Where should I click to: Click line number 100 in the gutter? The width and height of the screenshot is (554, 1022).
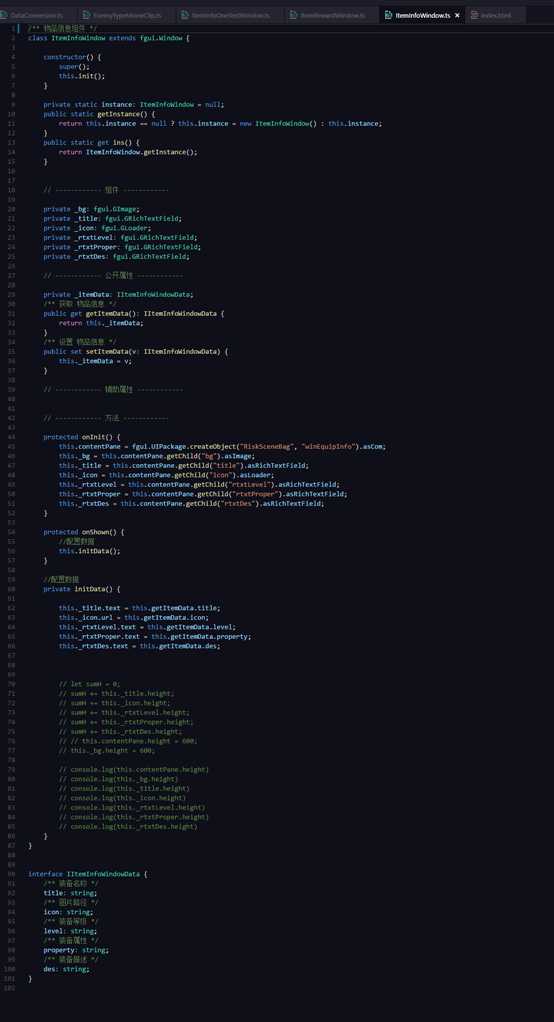11,969
